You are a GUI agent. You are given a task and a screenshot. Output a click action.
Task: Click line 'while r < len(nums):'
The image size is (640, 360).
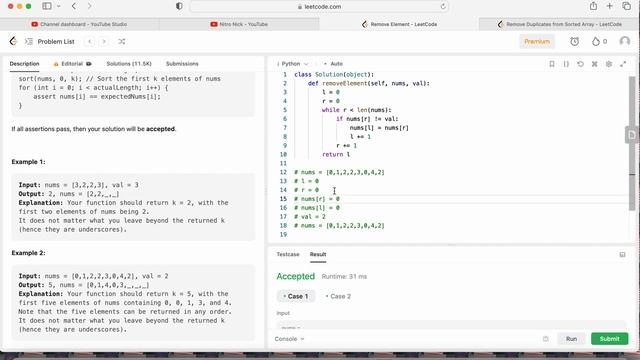(356, 110)
